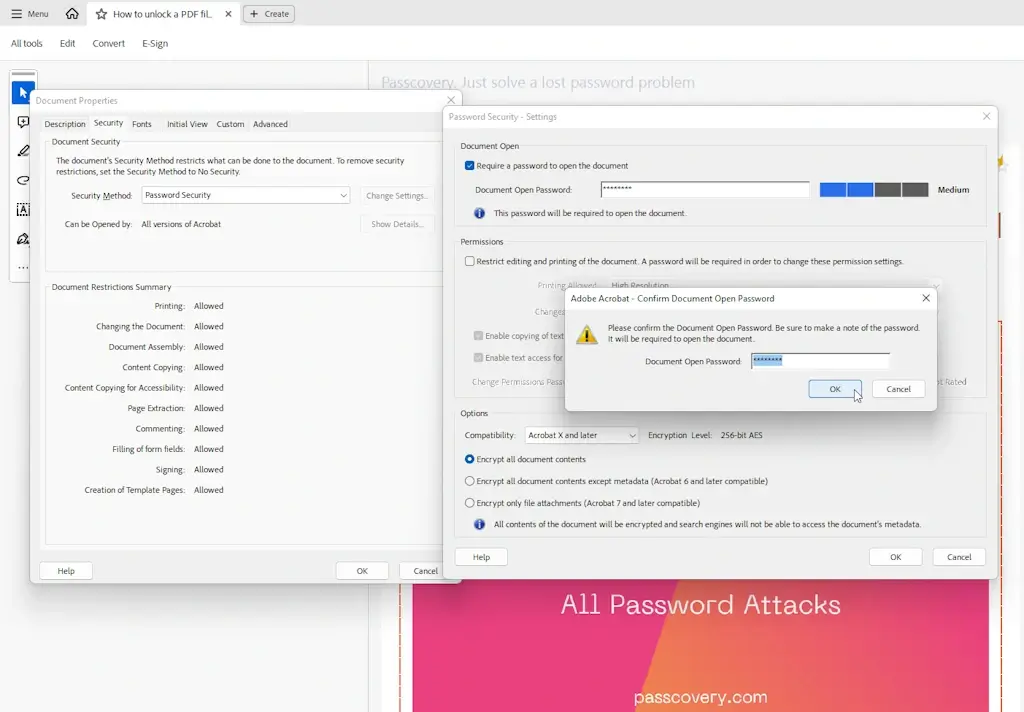Click Document Open Password field in Settings
1024x712 pixels.
(705, 189)
